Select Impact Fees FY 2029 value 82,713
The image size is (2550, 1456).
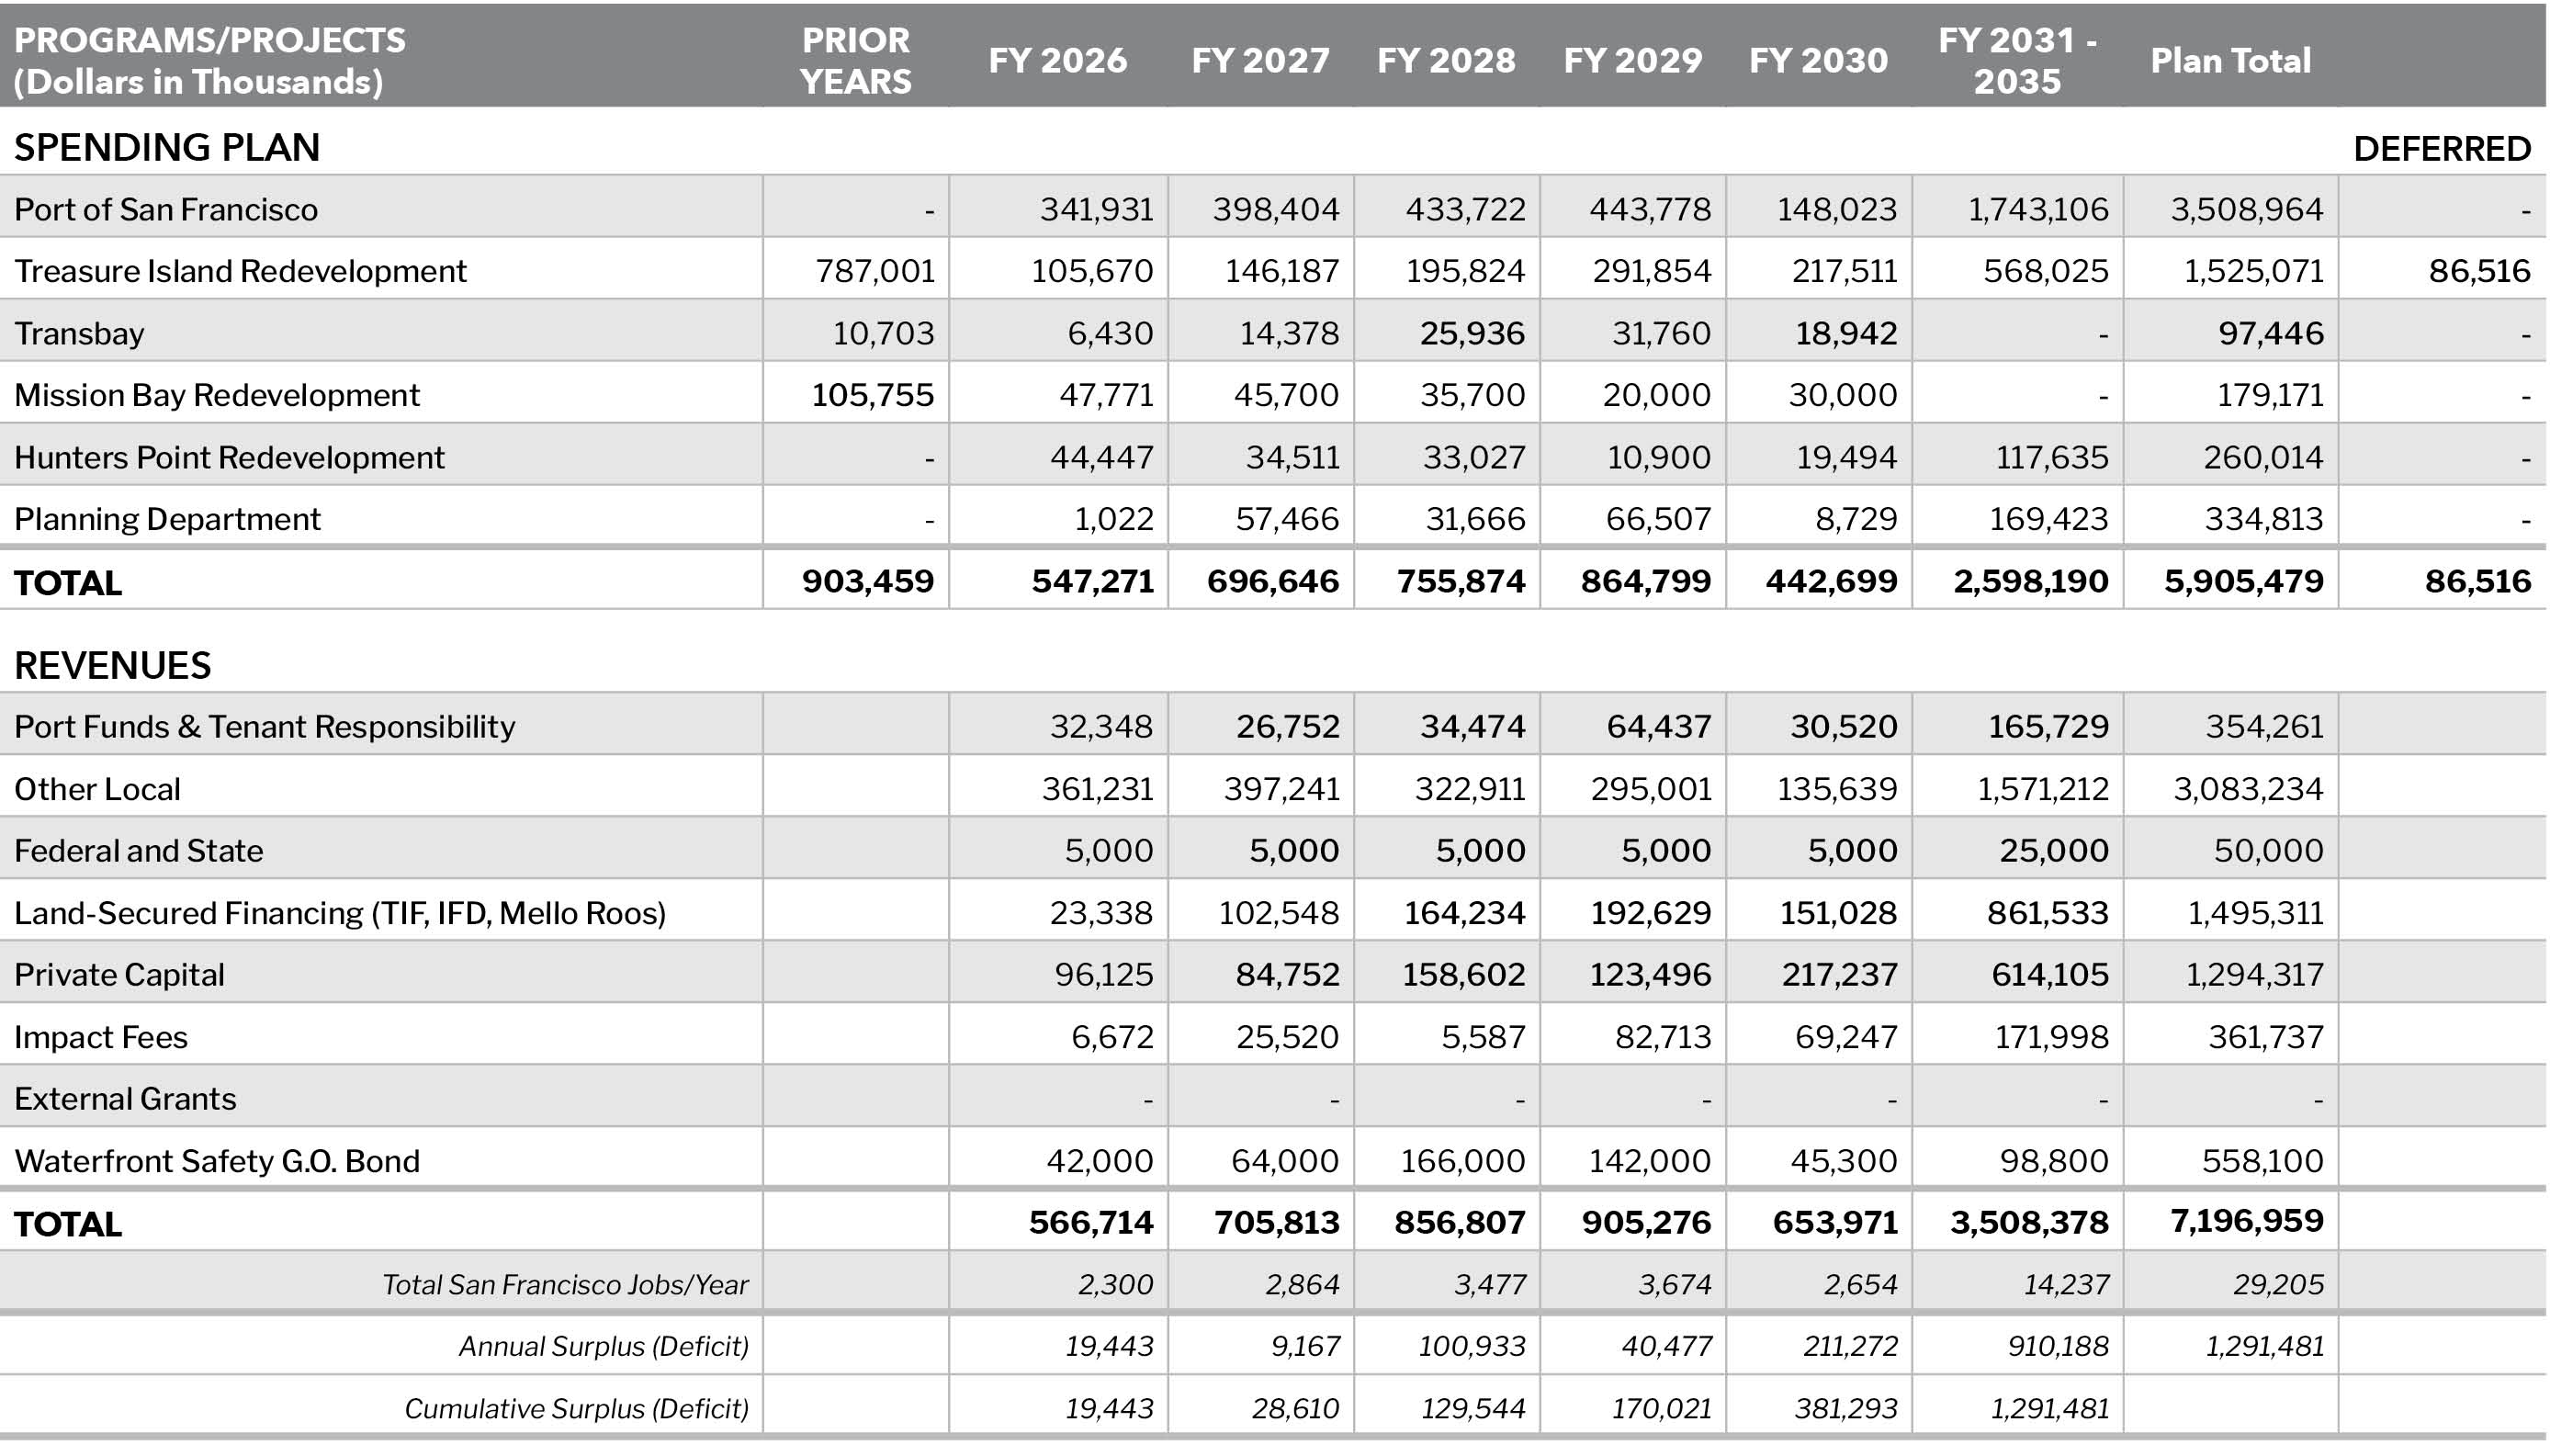(x=1663, y=1037)
